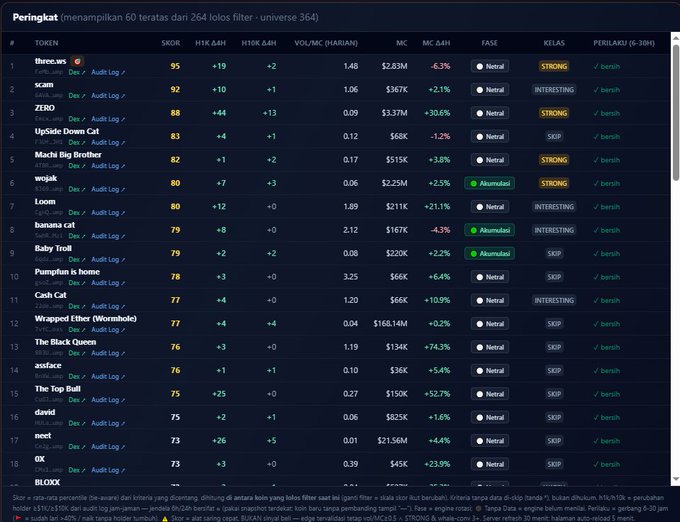This screenshot has height=522, width=680.
Task: Open Dex link for three.ws
Action: [77, 72]
